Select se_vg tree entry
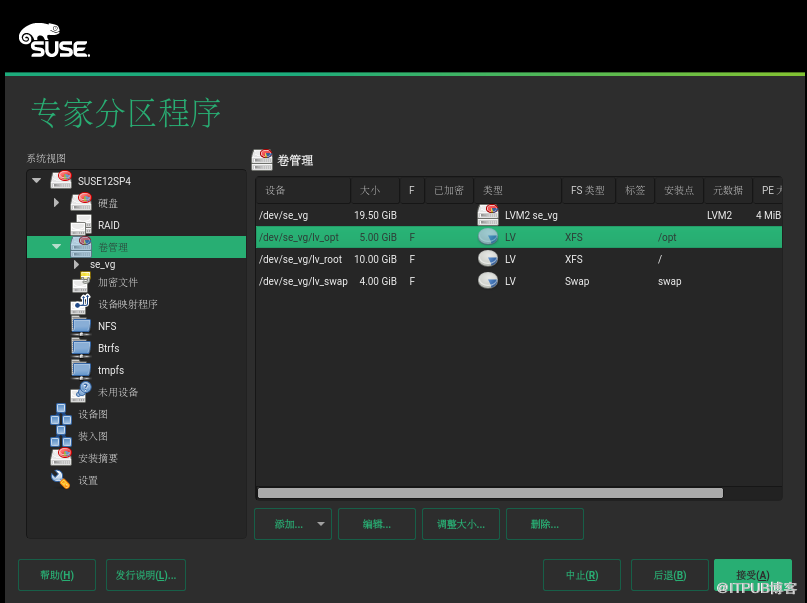The width and height of the screenshot is (807, 603). (x=102, y=264)
